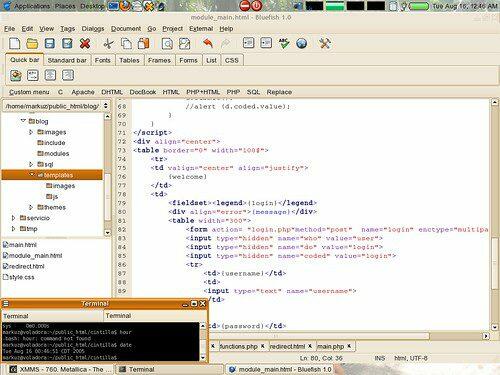Open the PHP+HTML custom menu
The height and width of the screenshot is (375, 500).
click(x=203, y=92)
